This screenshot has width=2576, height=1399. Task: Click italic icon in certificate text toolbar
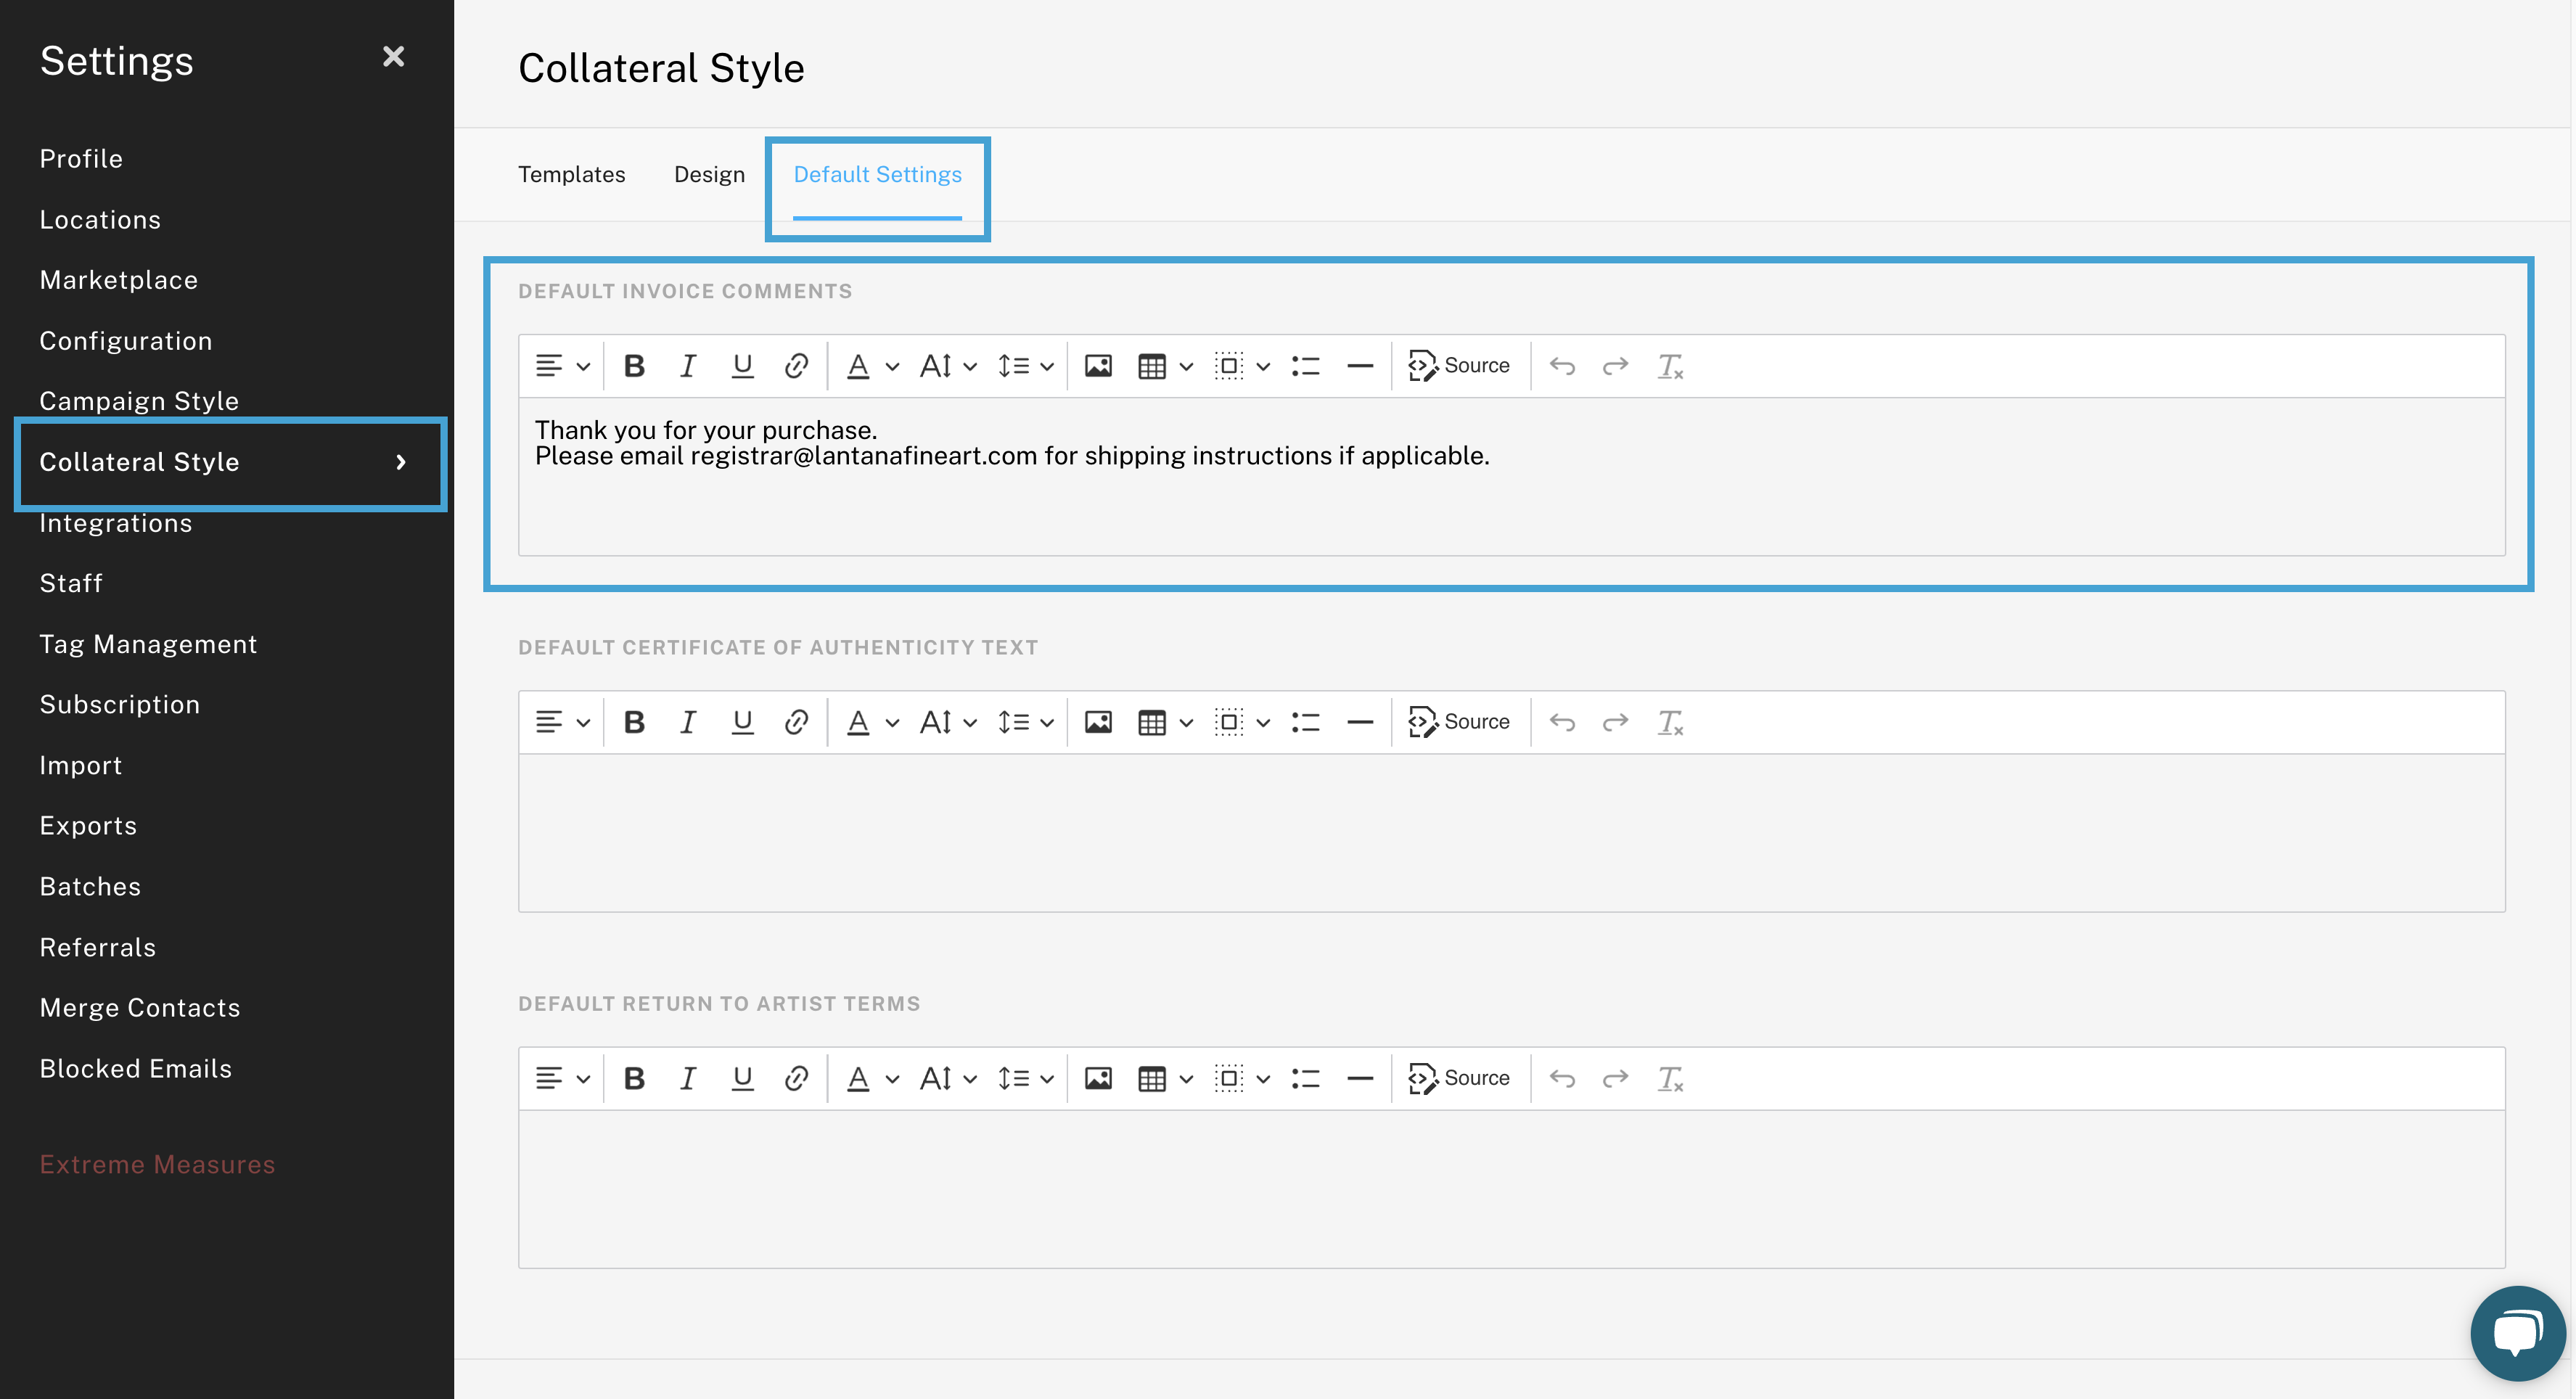point(687,722)
